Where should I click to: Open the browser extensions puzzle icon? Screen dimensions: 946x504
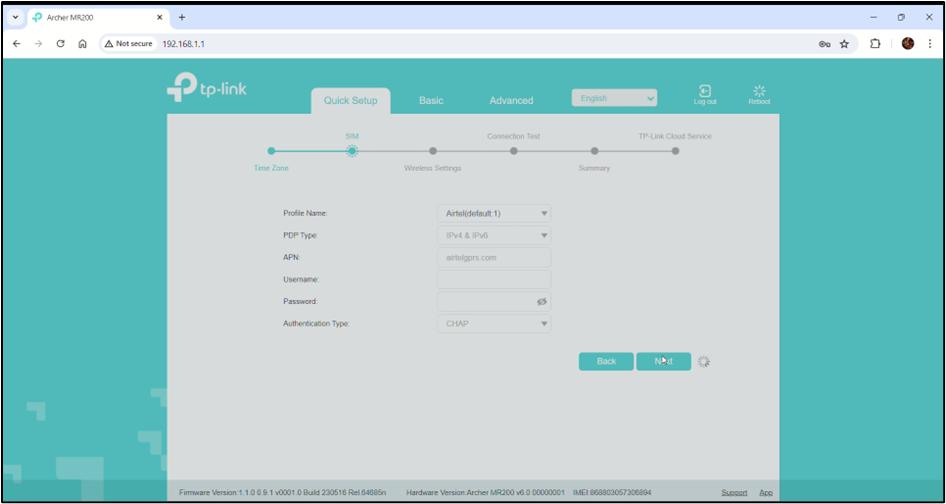point(875,44)
